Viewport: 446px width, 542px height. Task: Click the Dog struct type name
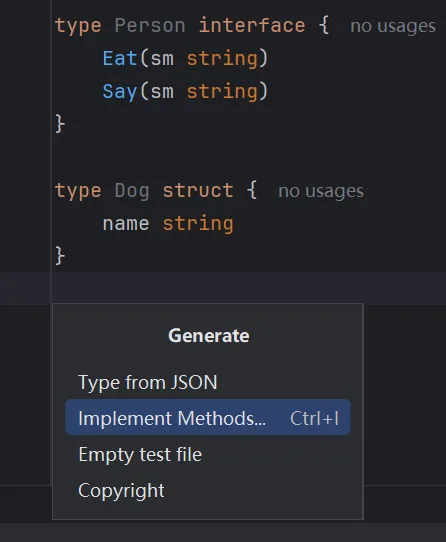pos(132,191)
